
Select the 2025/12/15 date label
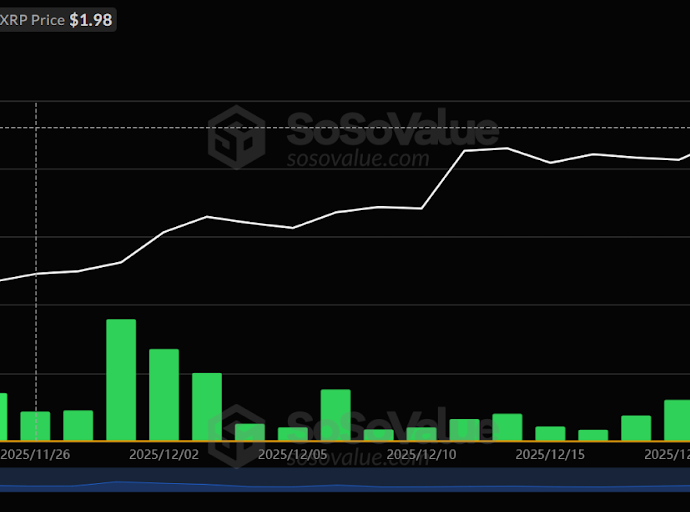tap(550, 454)
